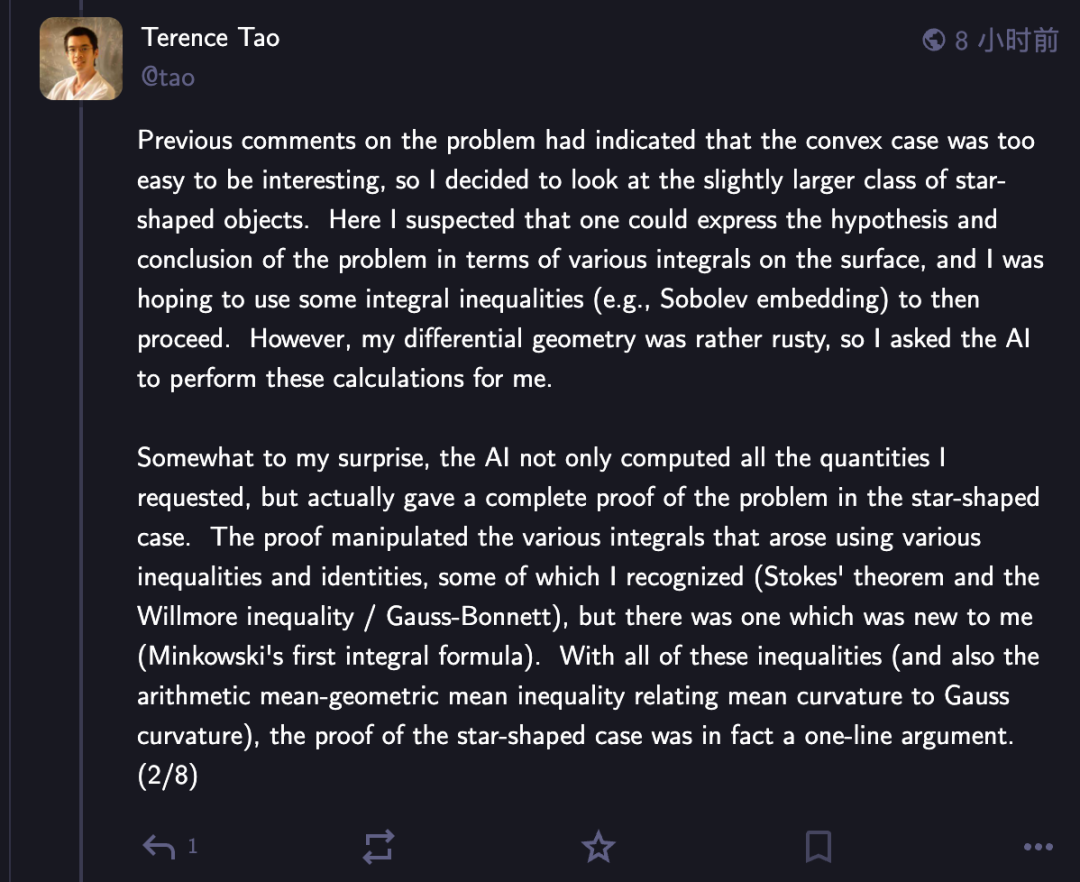Screen dimensions: 1080x882
Task: Open Terence Tao's profile picture
Action: tap(81, 59)
